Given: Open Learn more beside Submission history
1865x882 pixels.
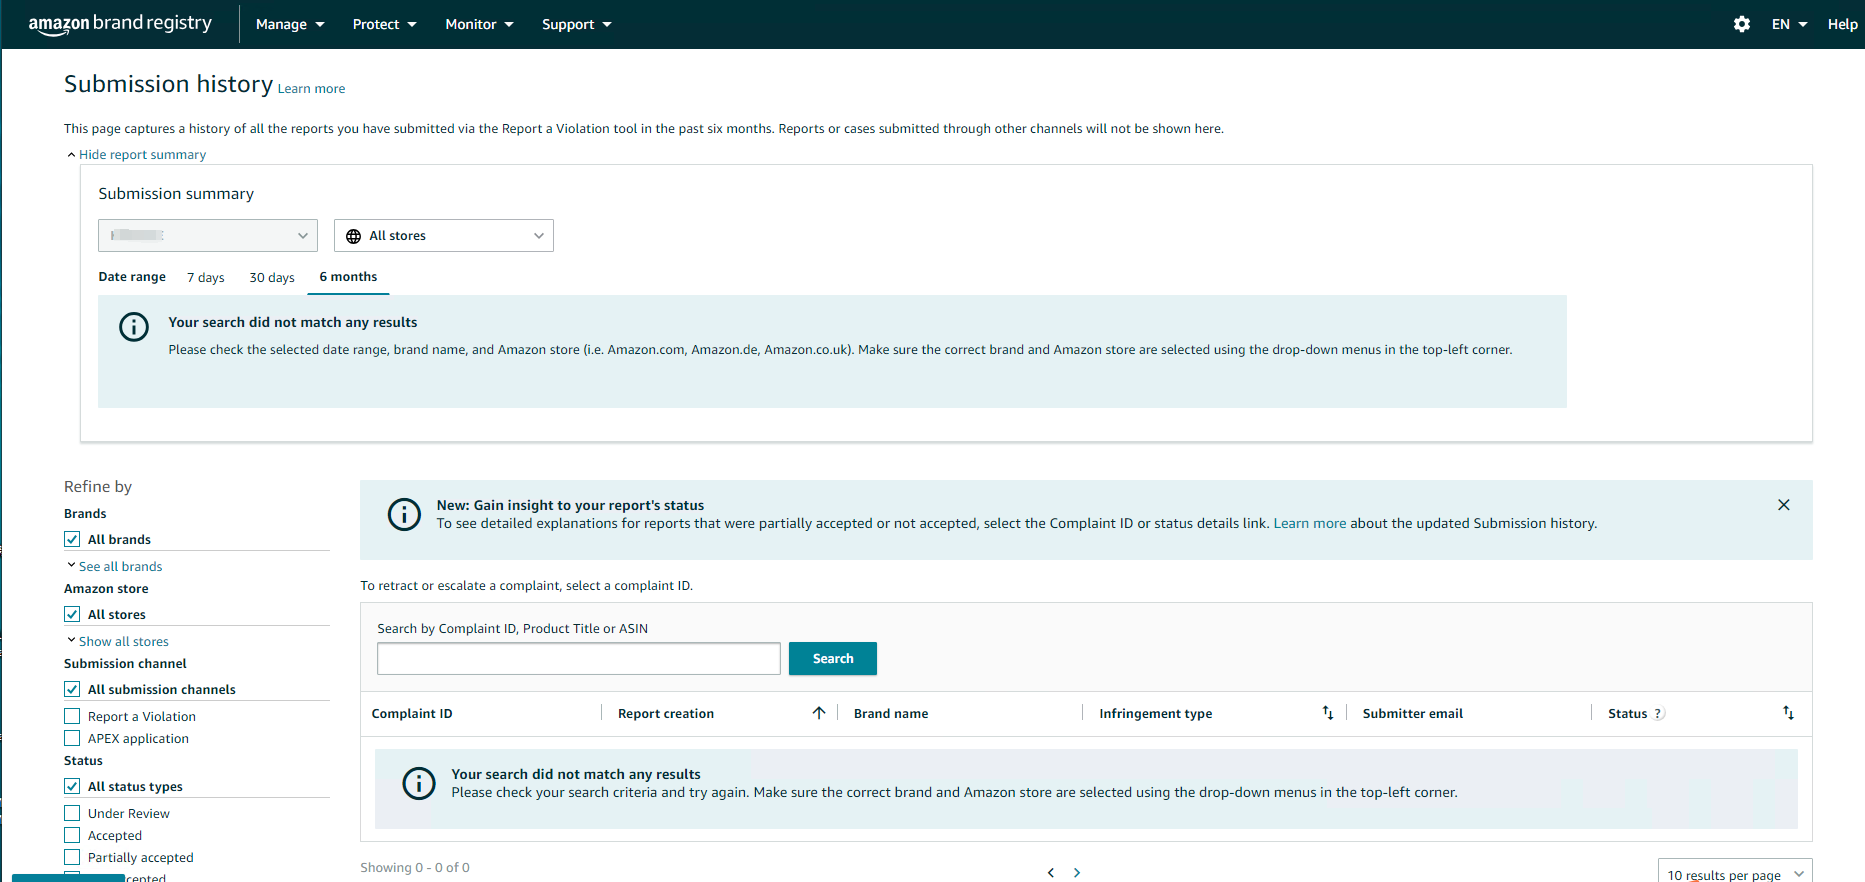Looking at the screenshot, I should pos(311,89).
